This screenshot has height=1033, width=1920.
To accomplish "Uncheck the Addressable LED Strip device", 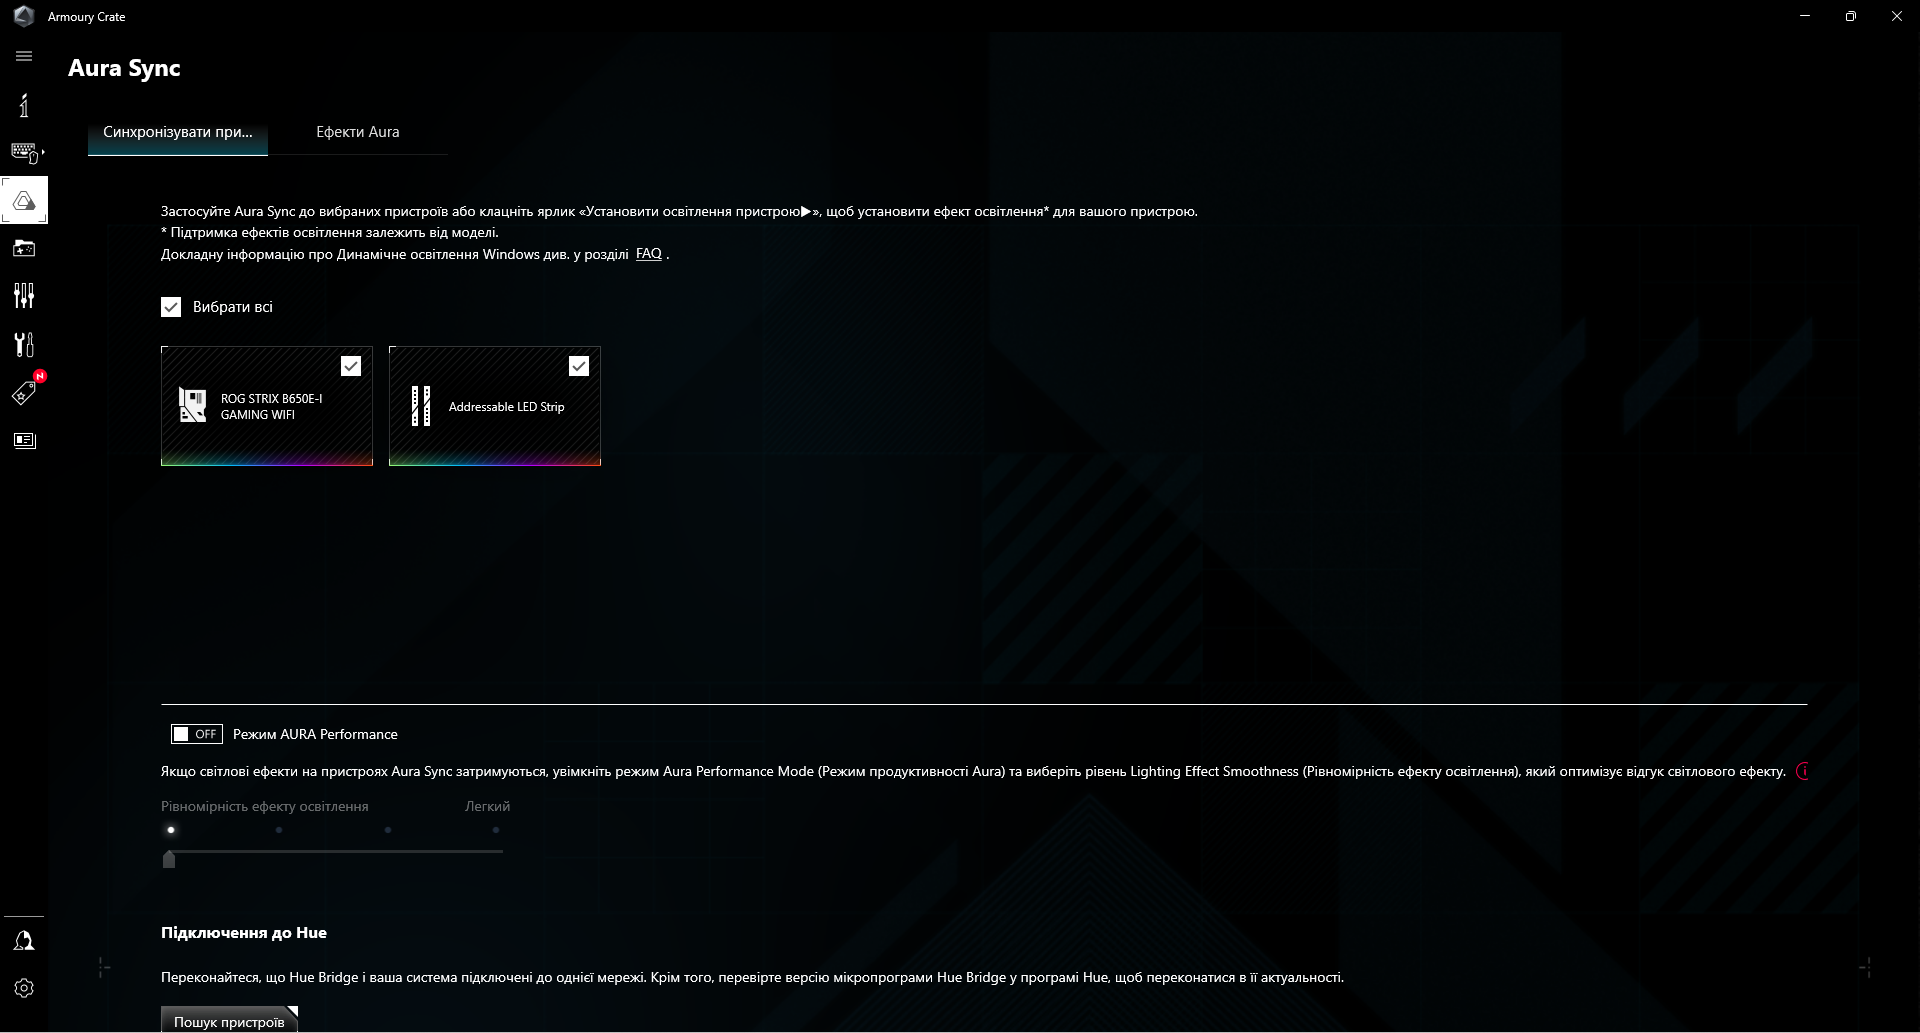I will pyautogui.click(x=579, y=365).
